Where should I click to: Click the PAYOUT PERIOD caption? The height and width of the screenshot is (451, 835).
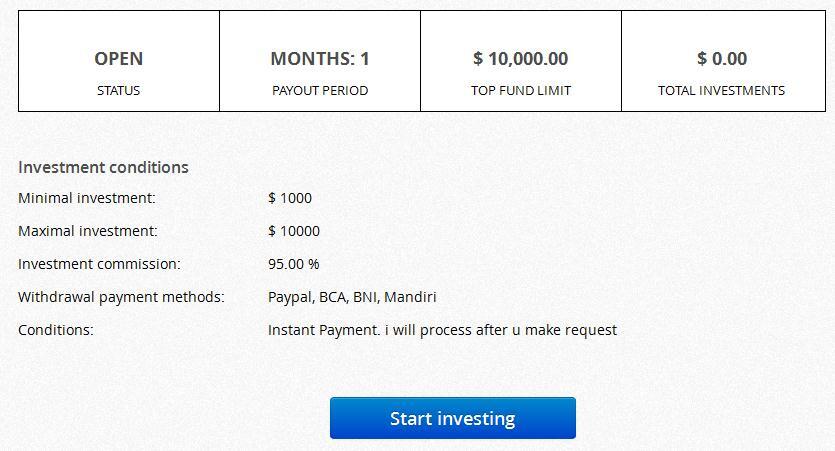320,90
